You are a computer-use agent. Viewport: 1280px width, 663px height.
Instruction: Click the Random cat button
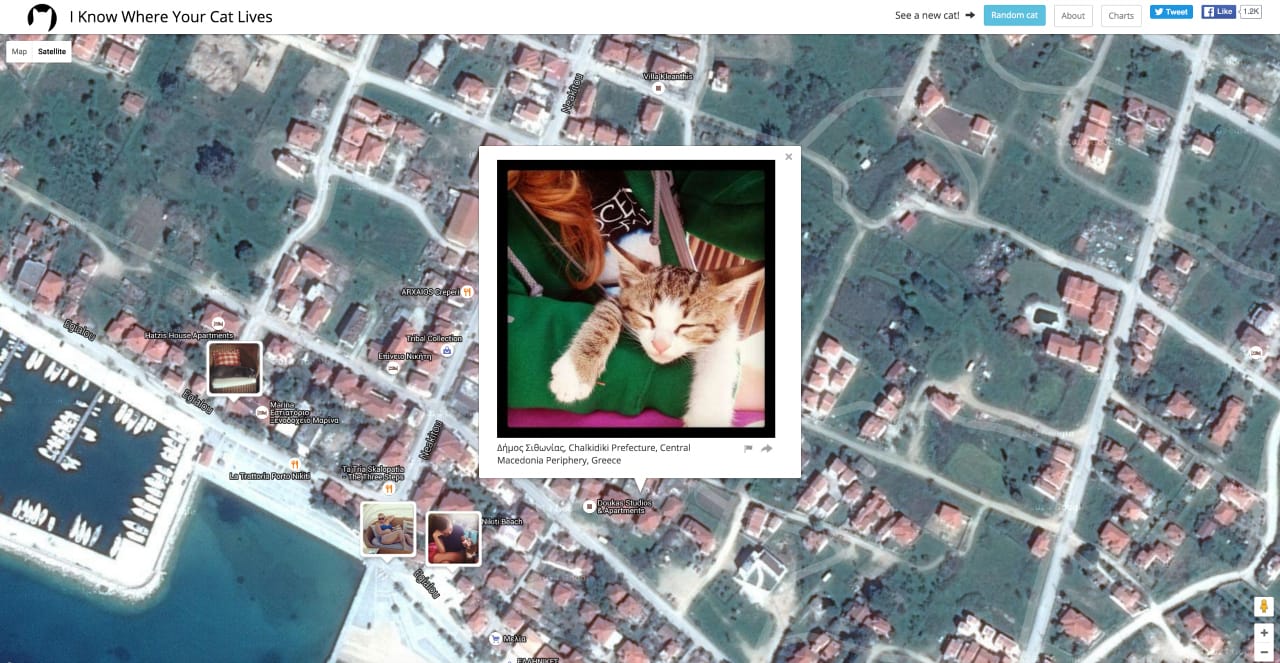1014,15
